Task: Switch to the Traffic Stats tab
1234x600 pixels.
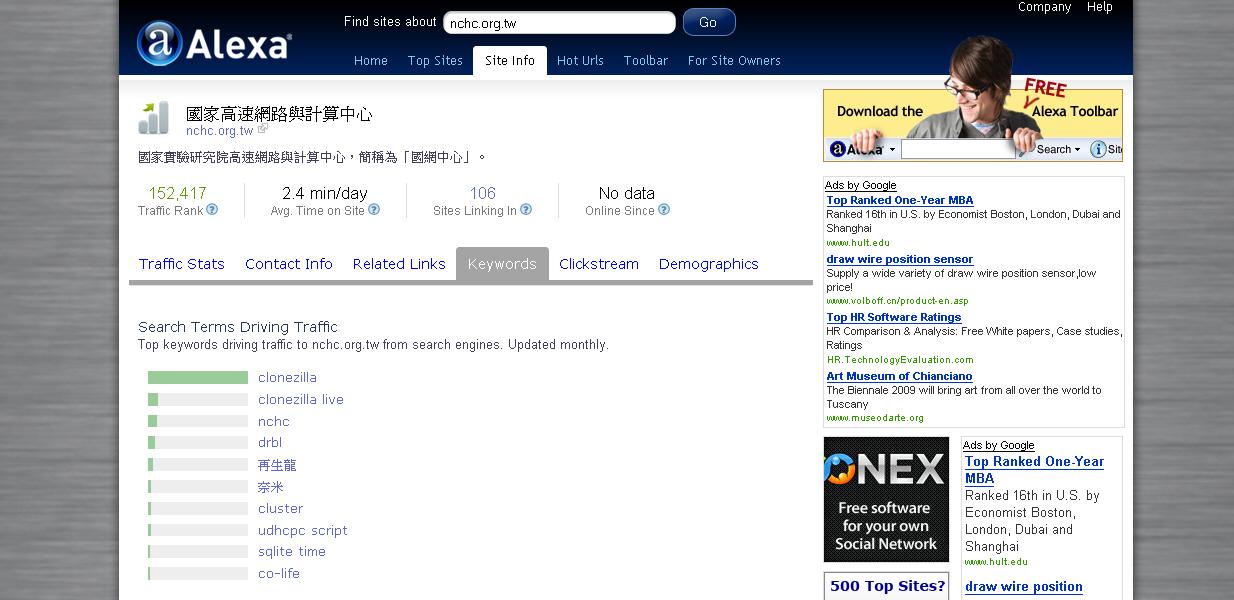Action: pyautogui.click(x=182, y=264)
